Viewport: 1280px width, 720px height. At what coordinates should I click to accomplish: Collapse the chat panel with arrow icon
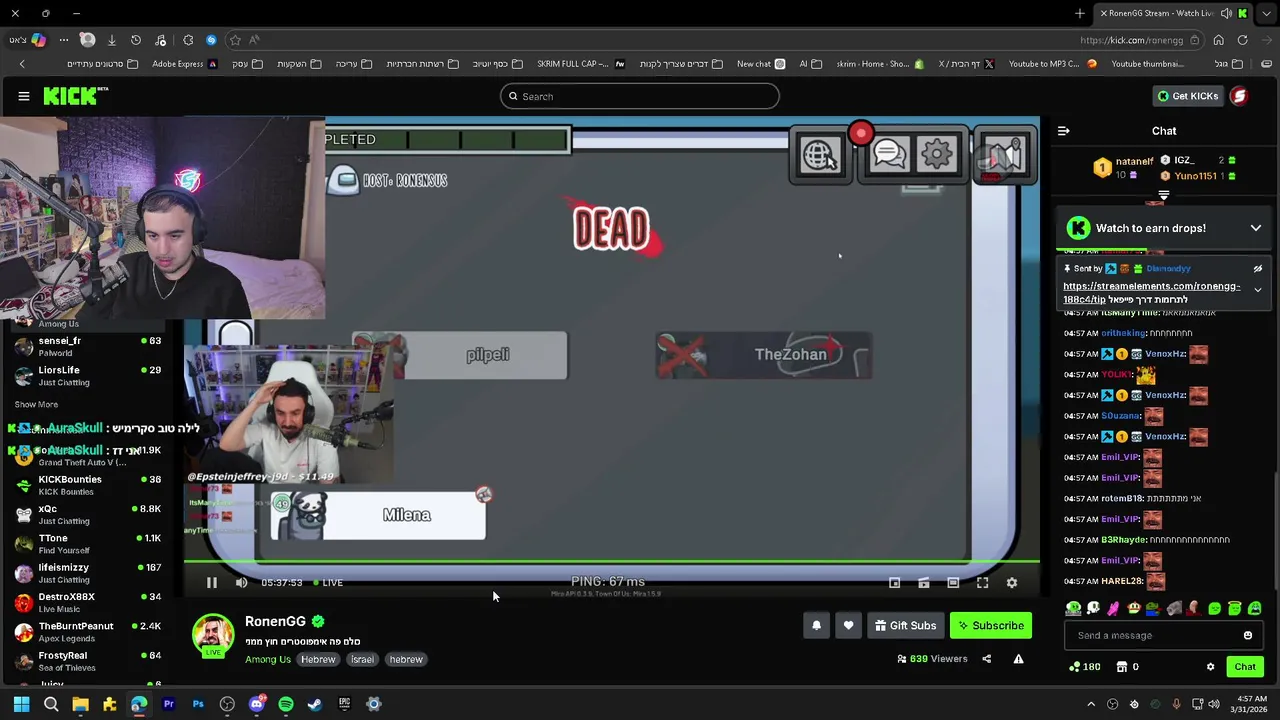coord(1063,131)
